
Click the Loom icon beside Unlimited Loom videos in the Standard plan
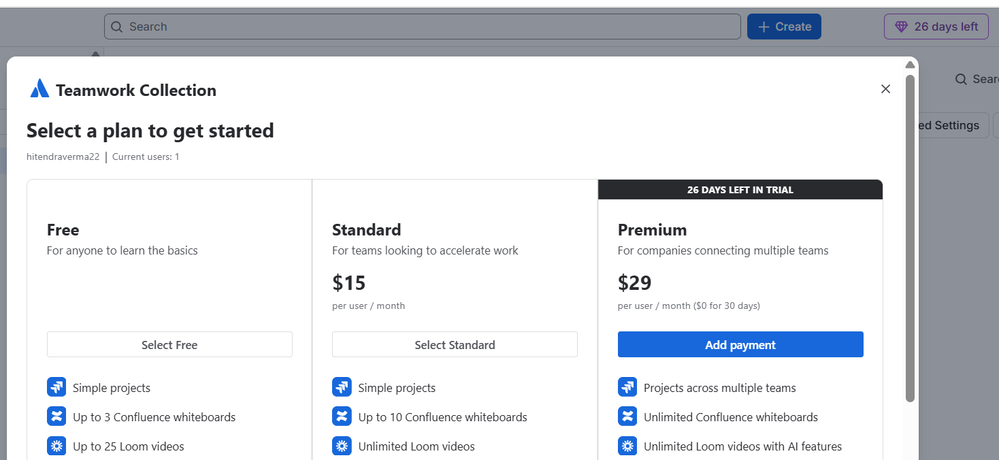(x=341, y=446)
